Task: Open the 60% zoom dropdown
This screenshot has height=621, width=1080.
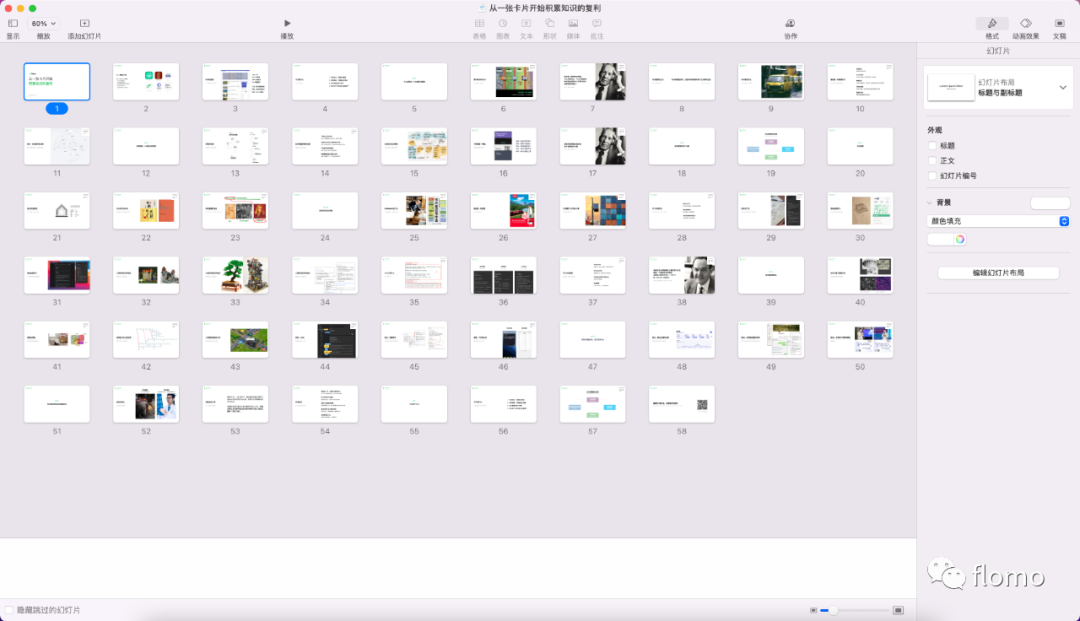Action: pyautogui.click(x=43, y=23)
